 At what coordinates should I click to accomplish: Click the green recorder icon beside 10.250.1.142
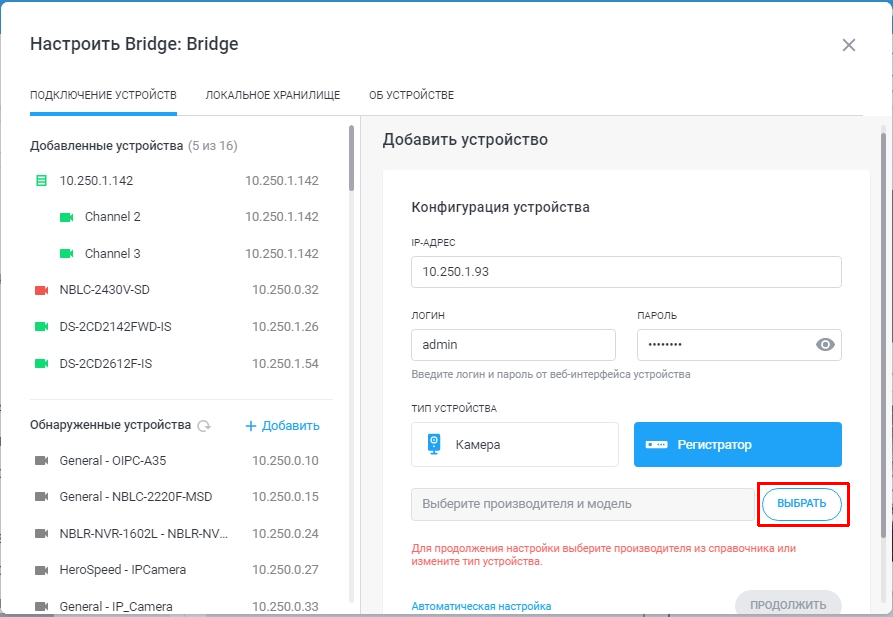(x=41, y=181)
